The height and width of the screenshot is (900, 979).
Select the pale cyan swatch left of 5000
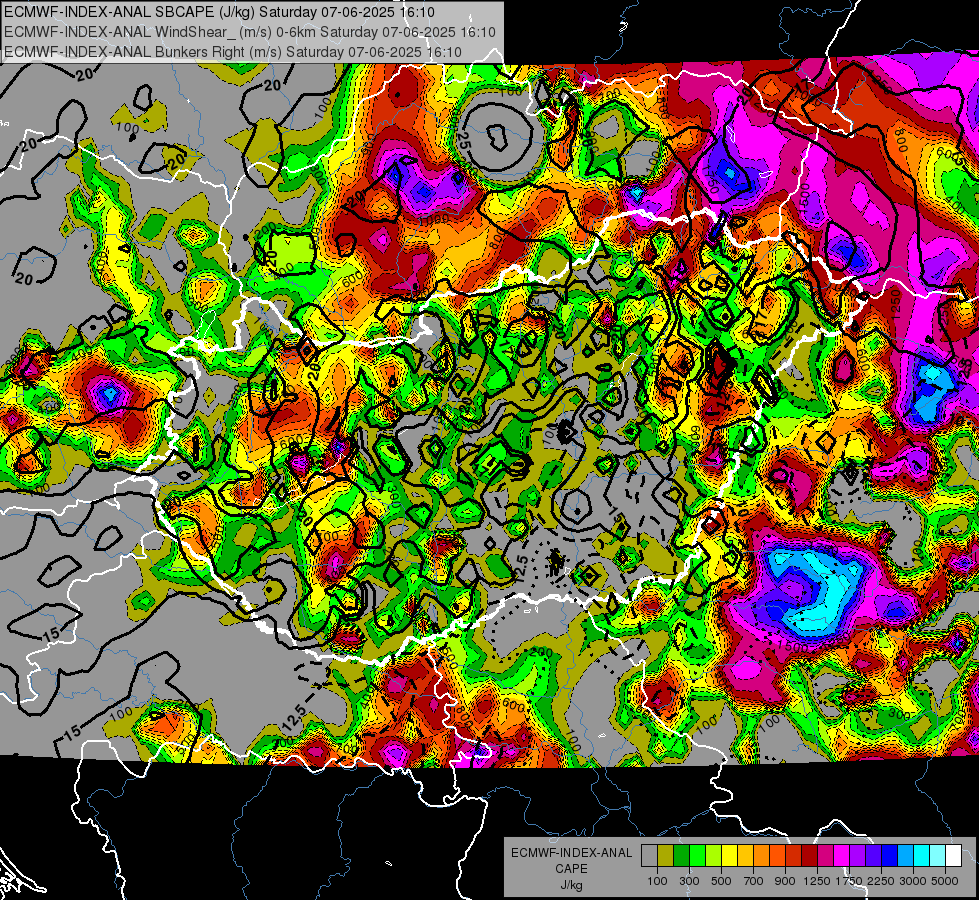937,856
